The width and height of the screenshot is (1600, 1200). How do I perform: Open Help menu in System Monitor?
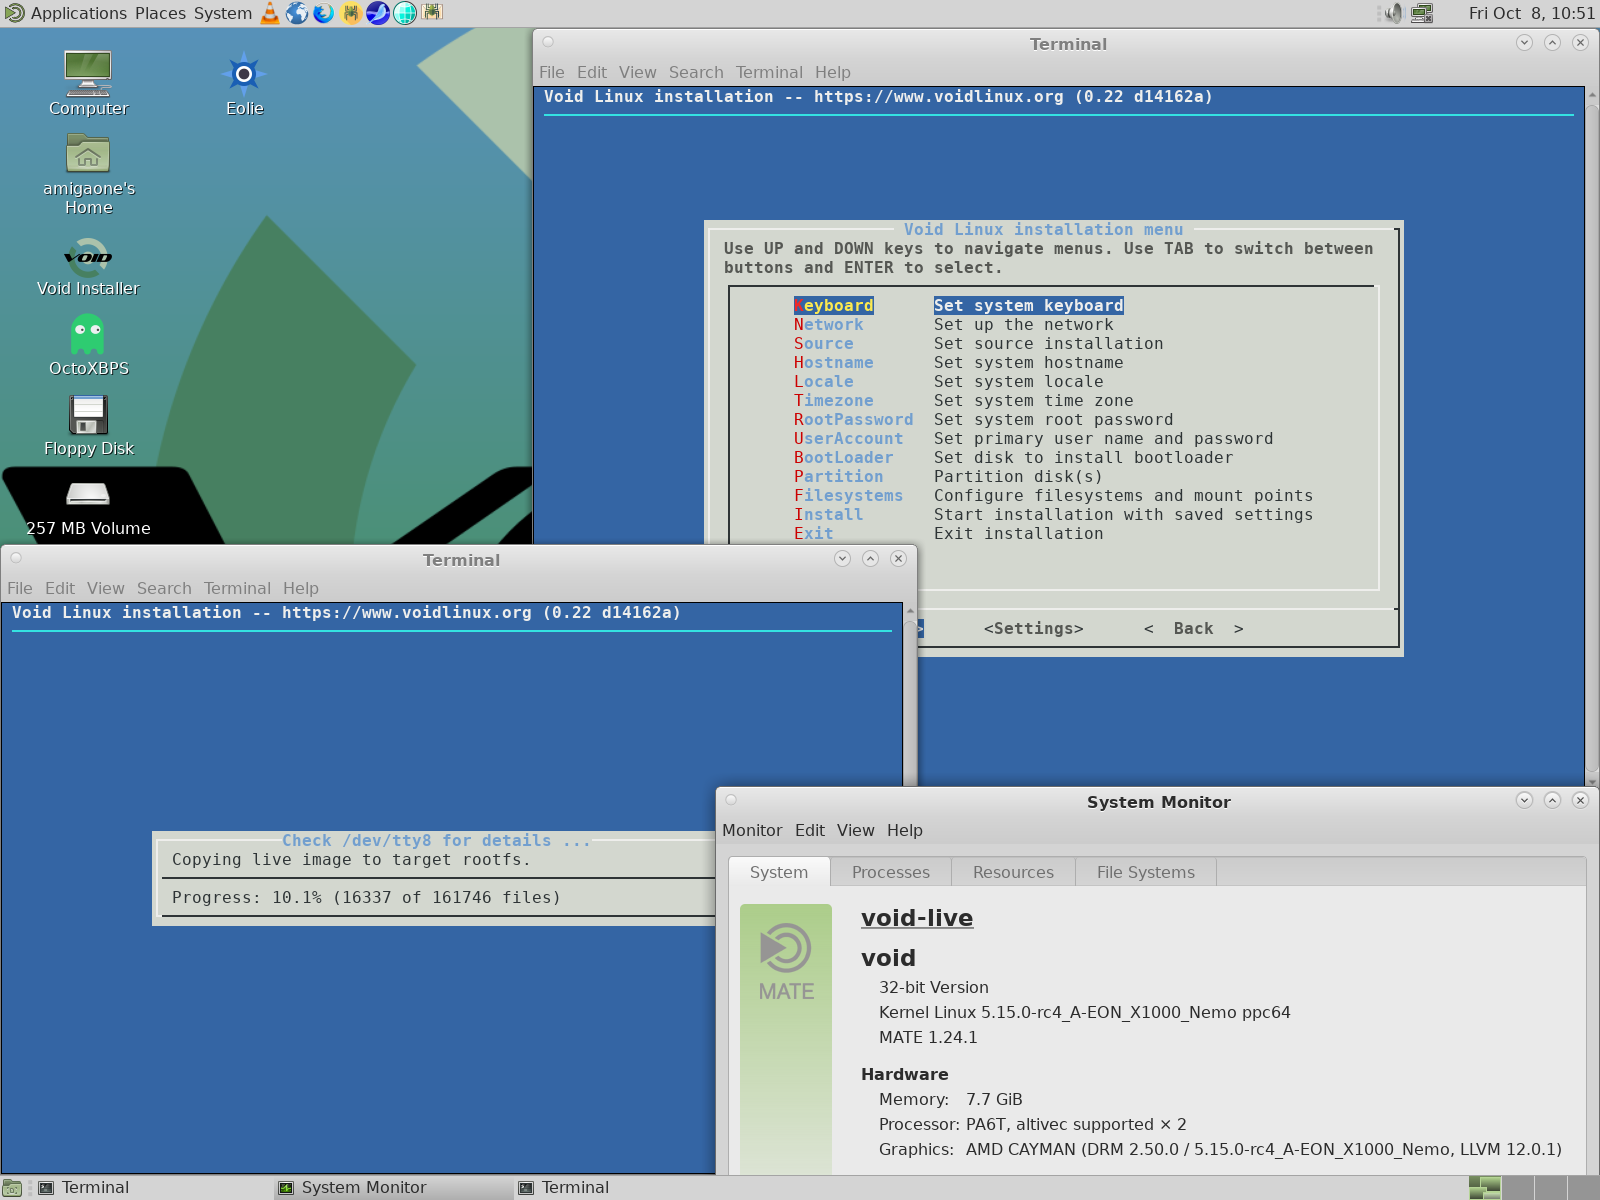click(x=905, y=830)
